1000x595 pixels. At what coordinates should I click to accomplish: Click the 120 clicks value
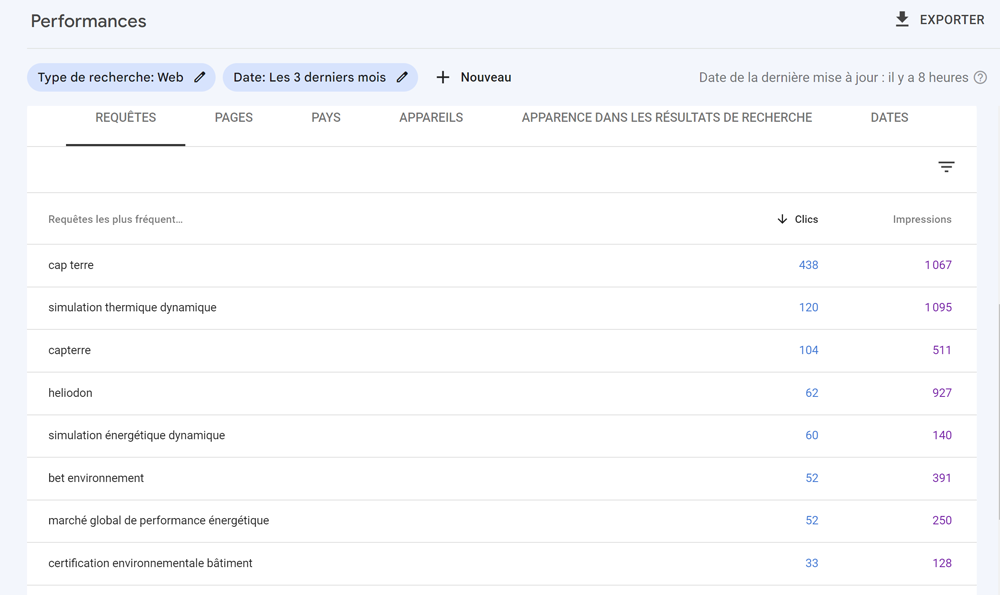808,307
